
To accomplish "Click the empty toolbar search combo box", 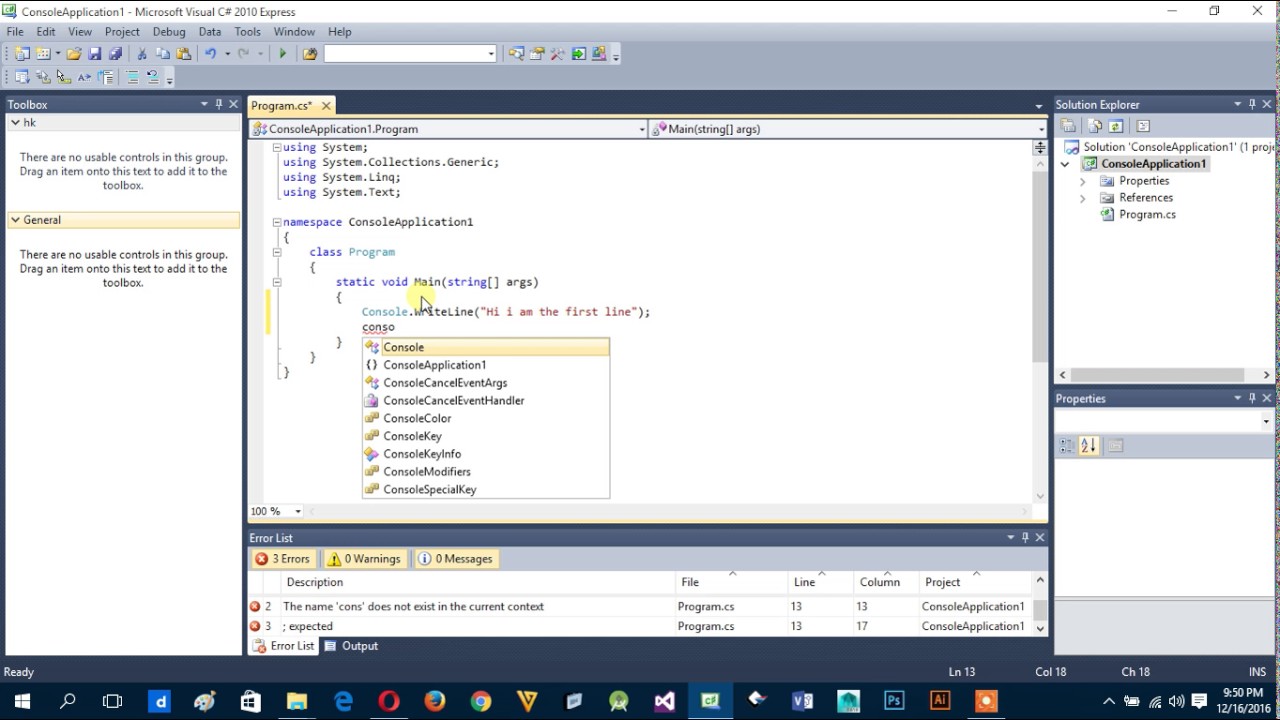I will point(410,54).
